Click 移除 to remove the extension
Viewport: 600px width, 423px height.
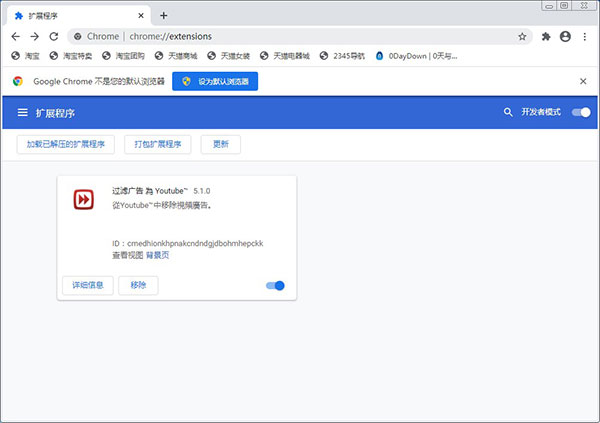click(x=138, y=285)
